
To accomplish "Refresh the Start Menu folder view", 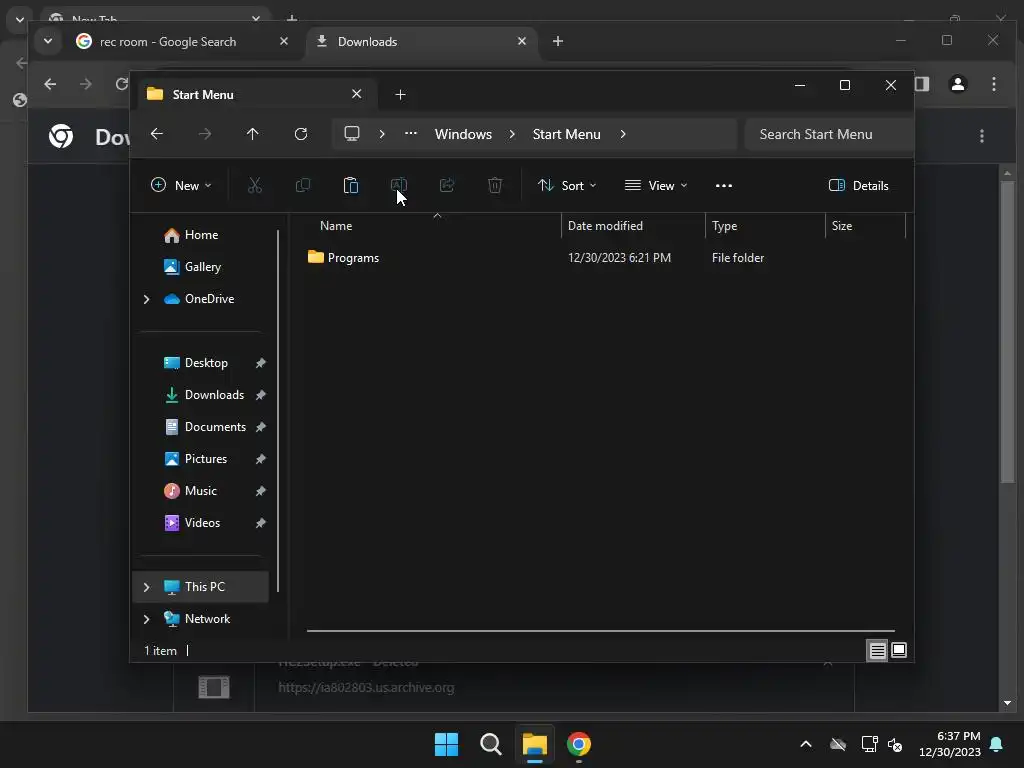I will coord(300,134).
